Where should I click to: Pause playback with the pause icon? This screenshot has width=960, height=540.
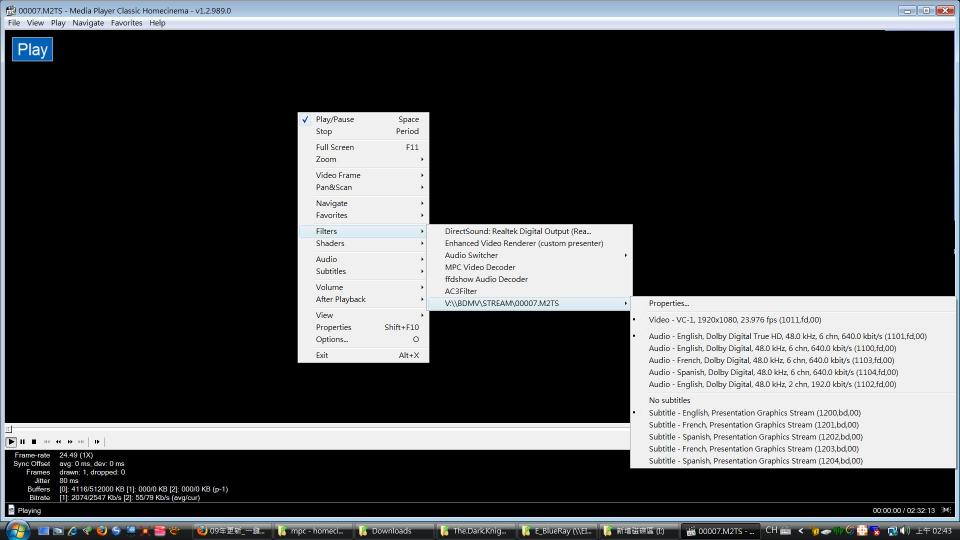tap(23, 441)
